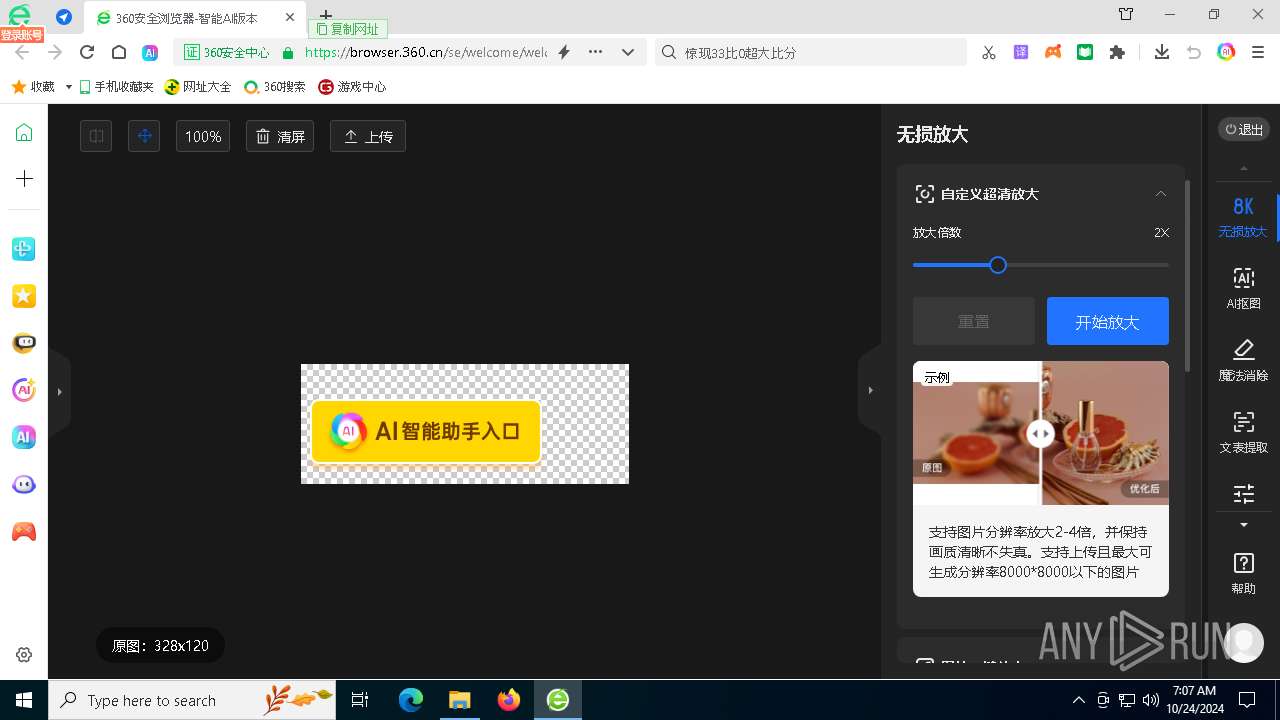Open the translate extension icon
1280x720 pixels.
pyautogui.click(x=1021, y=52)
